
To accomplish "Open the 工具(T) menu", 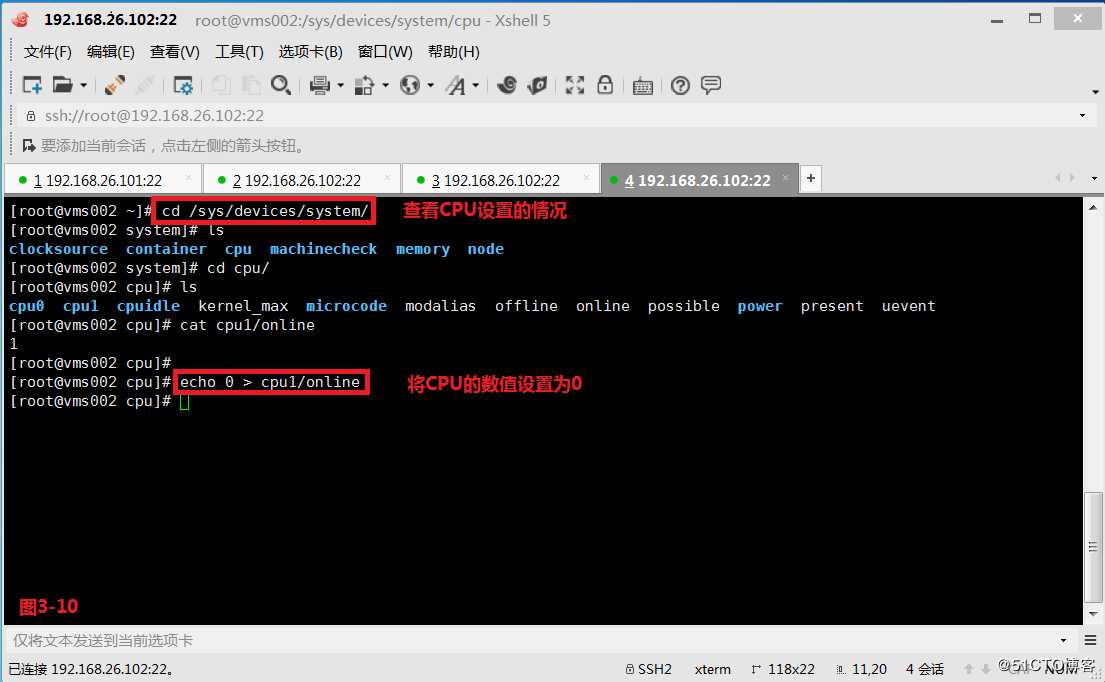I will [x=240, y=51].
